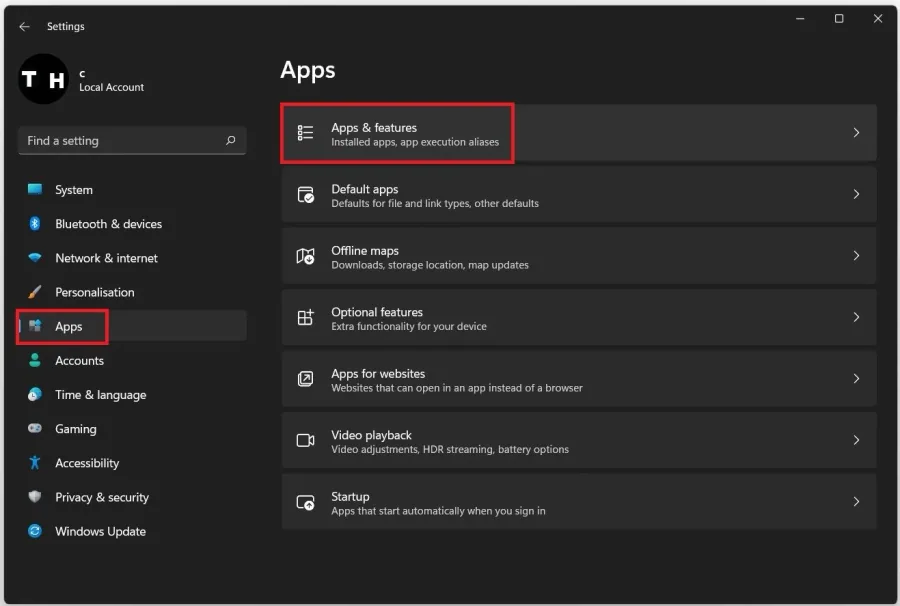Click the Apps & features list icon
Screen dimensions: 900x606
pos(305,133)
